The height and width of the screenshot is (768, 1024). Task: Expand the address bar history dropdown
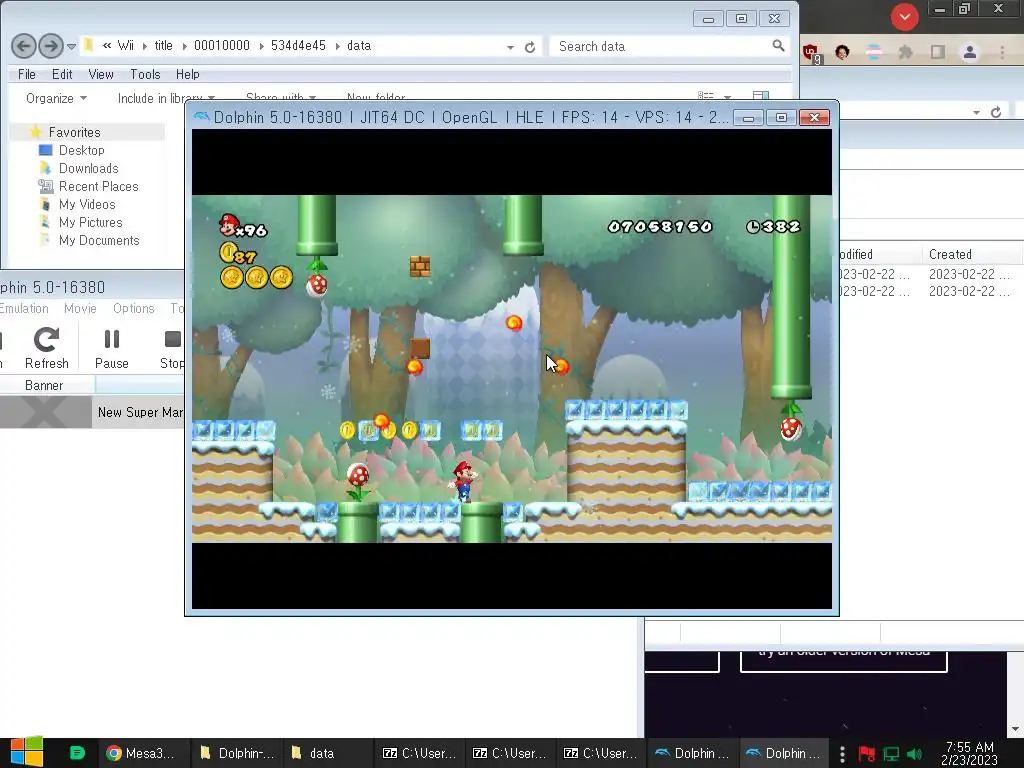(x=510, y=47)
